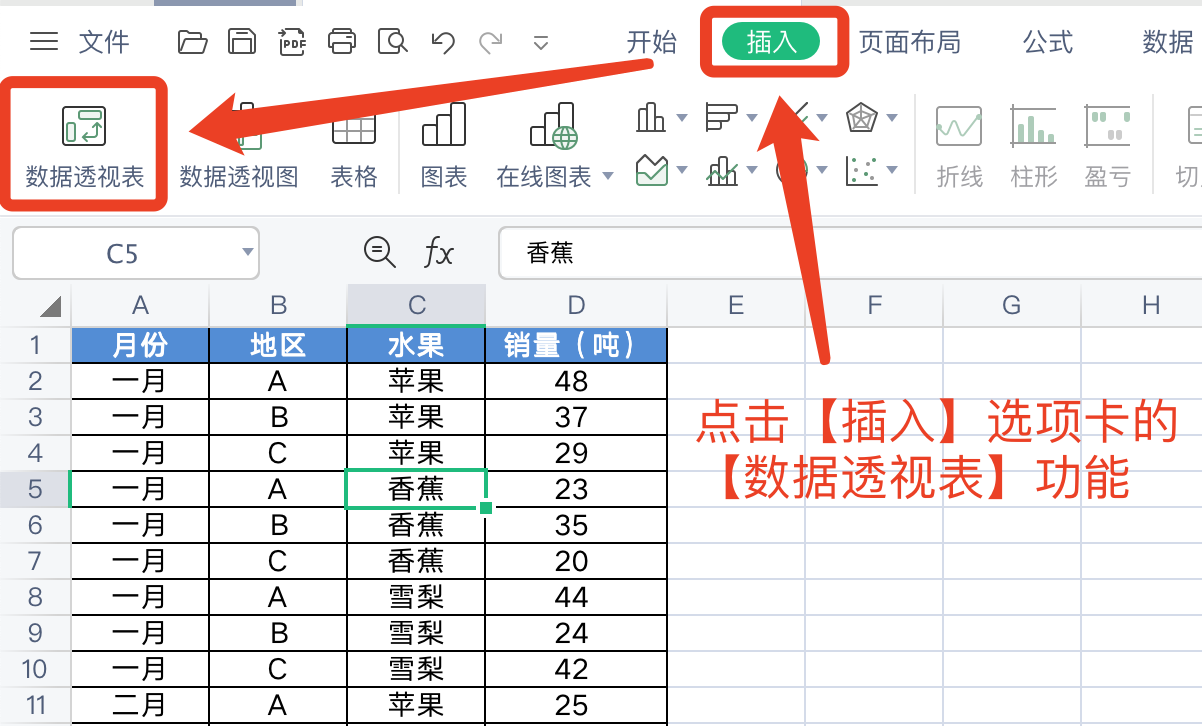
Task: Expand the scatter chart dropdown arrow
Action: (x=892, y=171)
